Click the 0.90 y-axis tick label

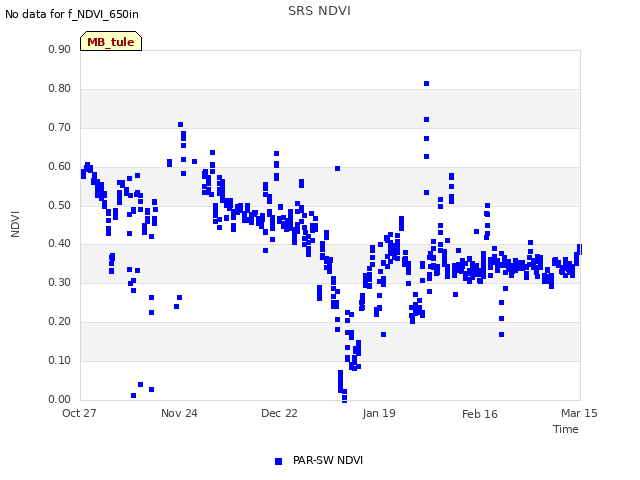point(60,49)
